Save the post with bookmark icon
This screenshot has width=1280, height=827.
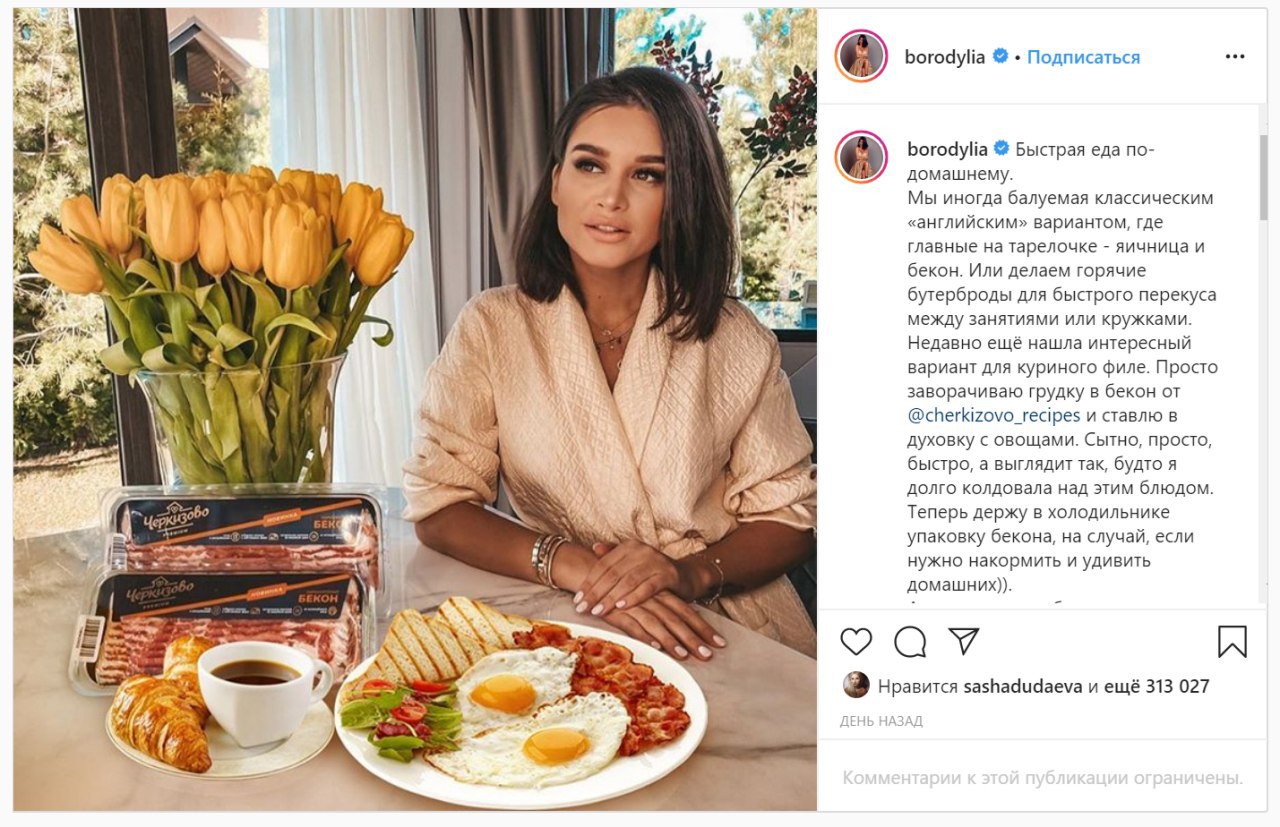click(1232, 641)
